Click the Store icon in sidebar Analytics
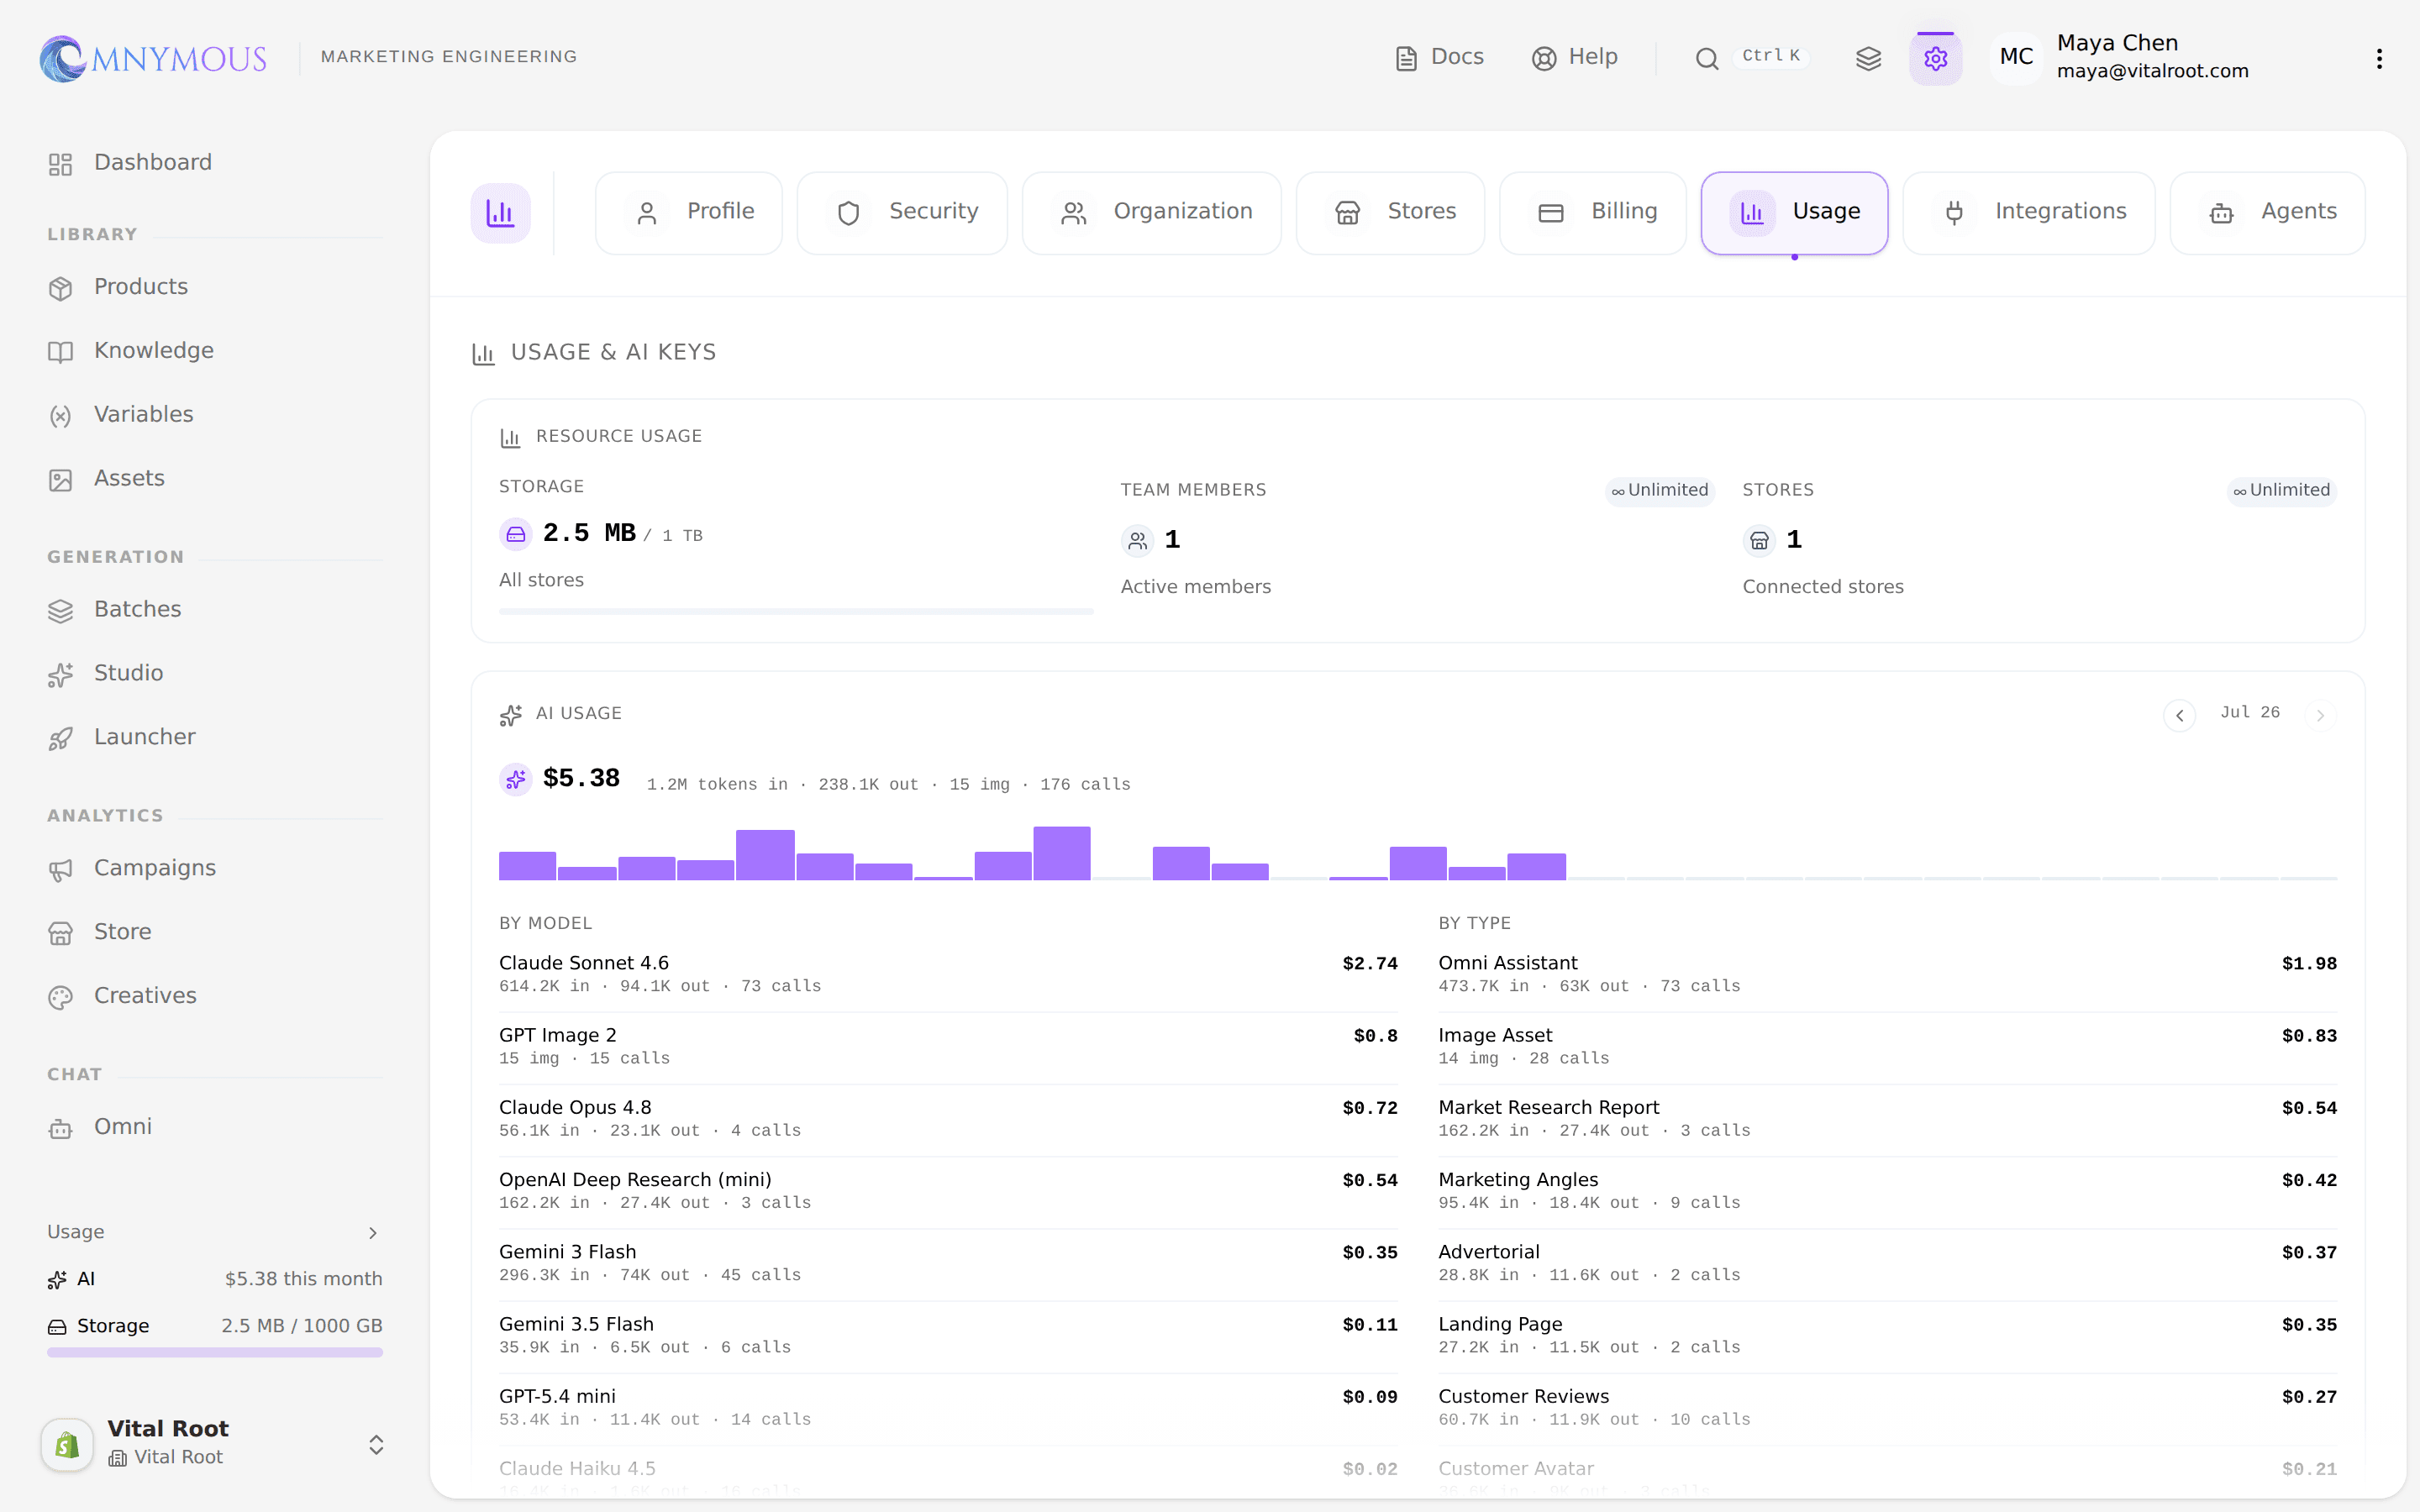The image size is (2420, 1512). click(61, 933)
